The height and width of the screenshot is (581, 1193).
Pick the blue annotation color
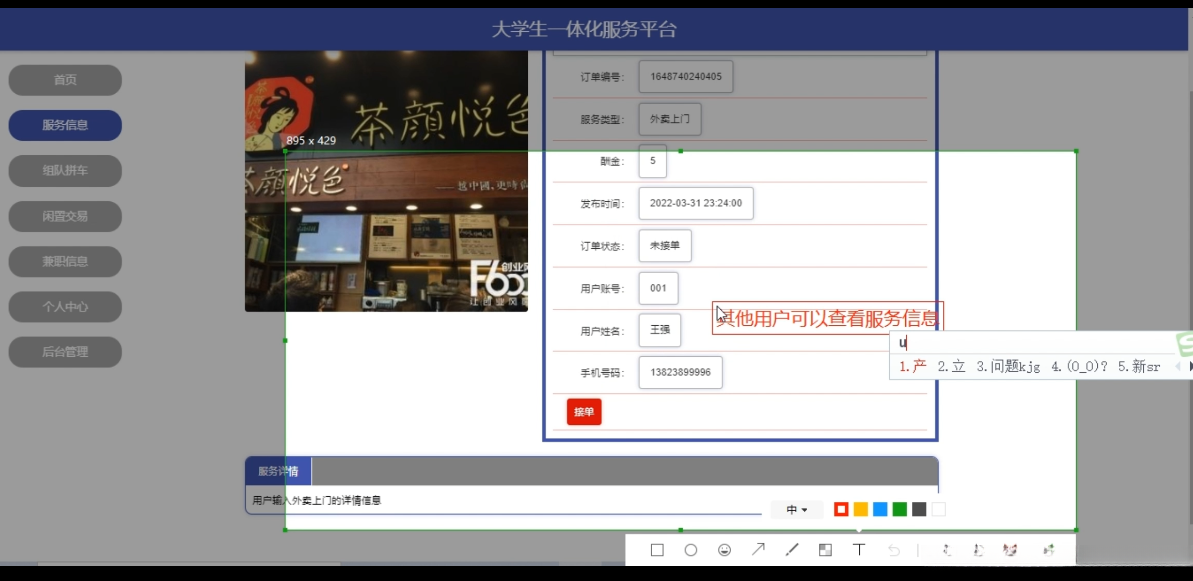pos(881,510)
